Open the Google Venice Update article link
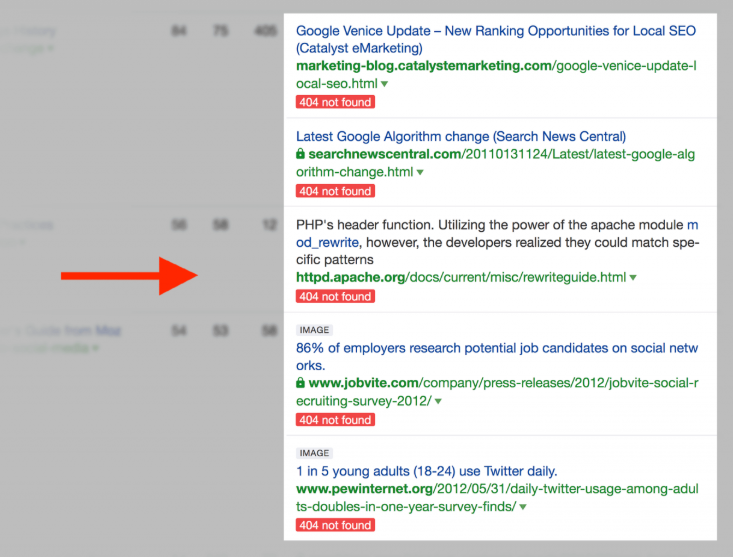 click(496, 39)
